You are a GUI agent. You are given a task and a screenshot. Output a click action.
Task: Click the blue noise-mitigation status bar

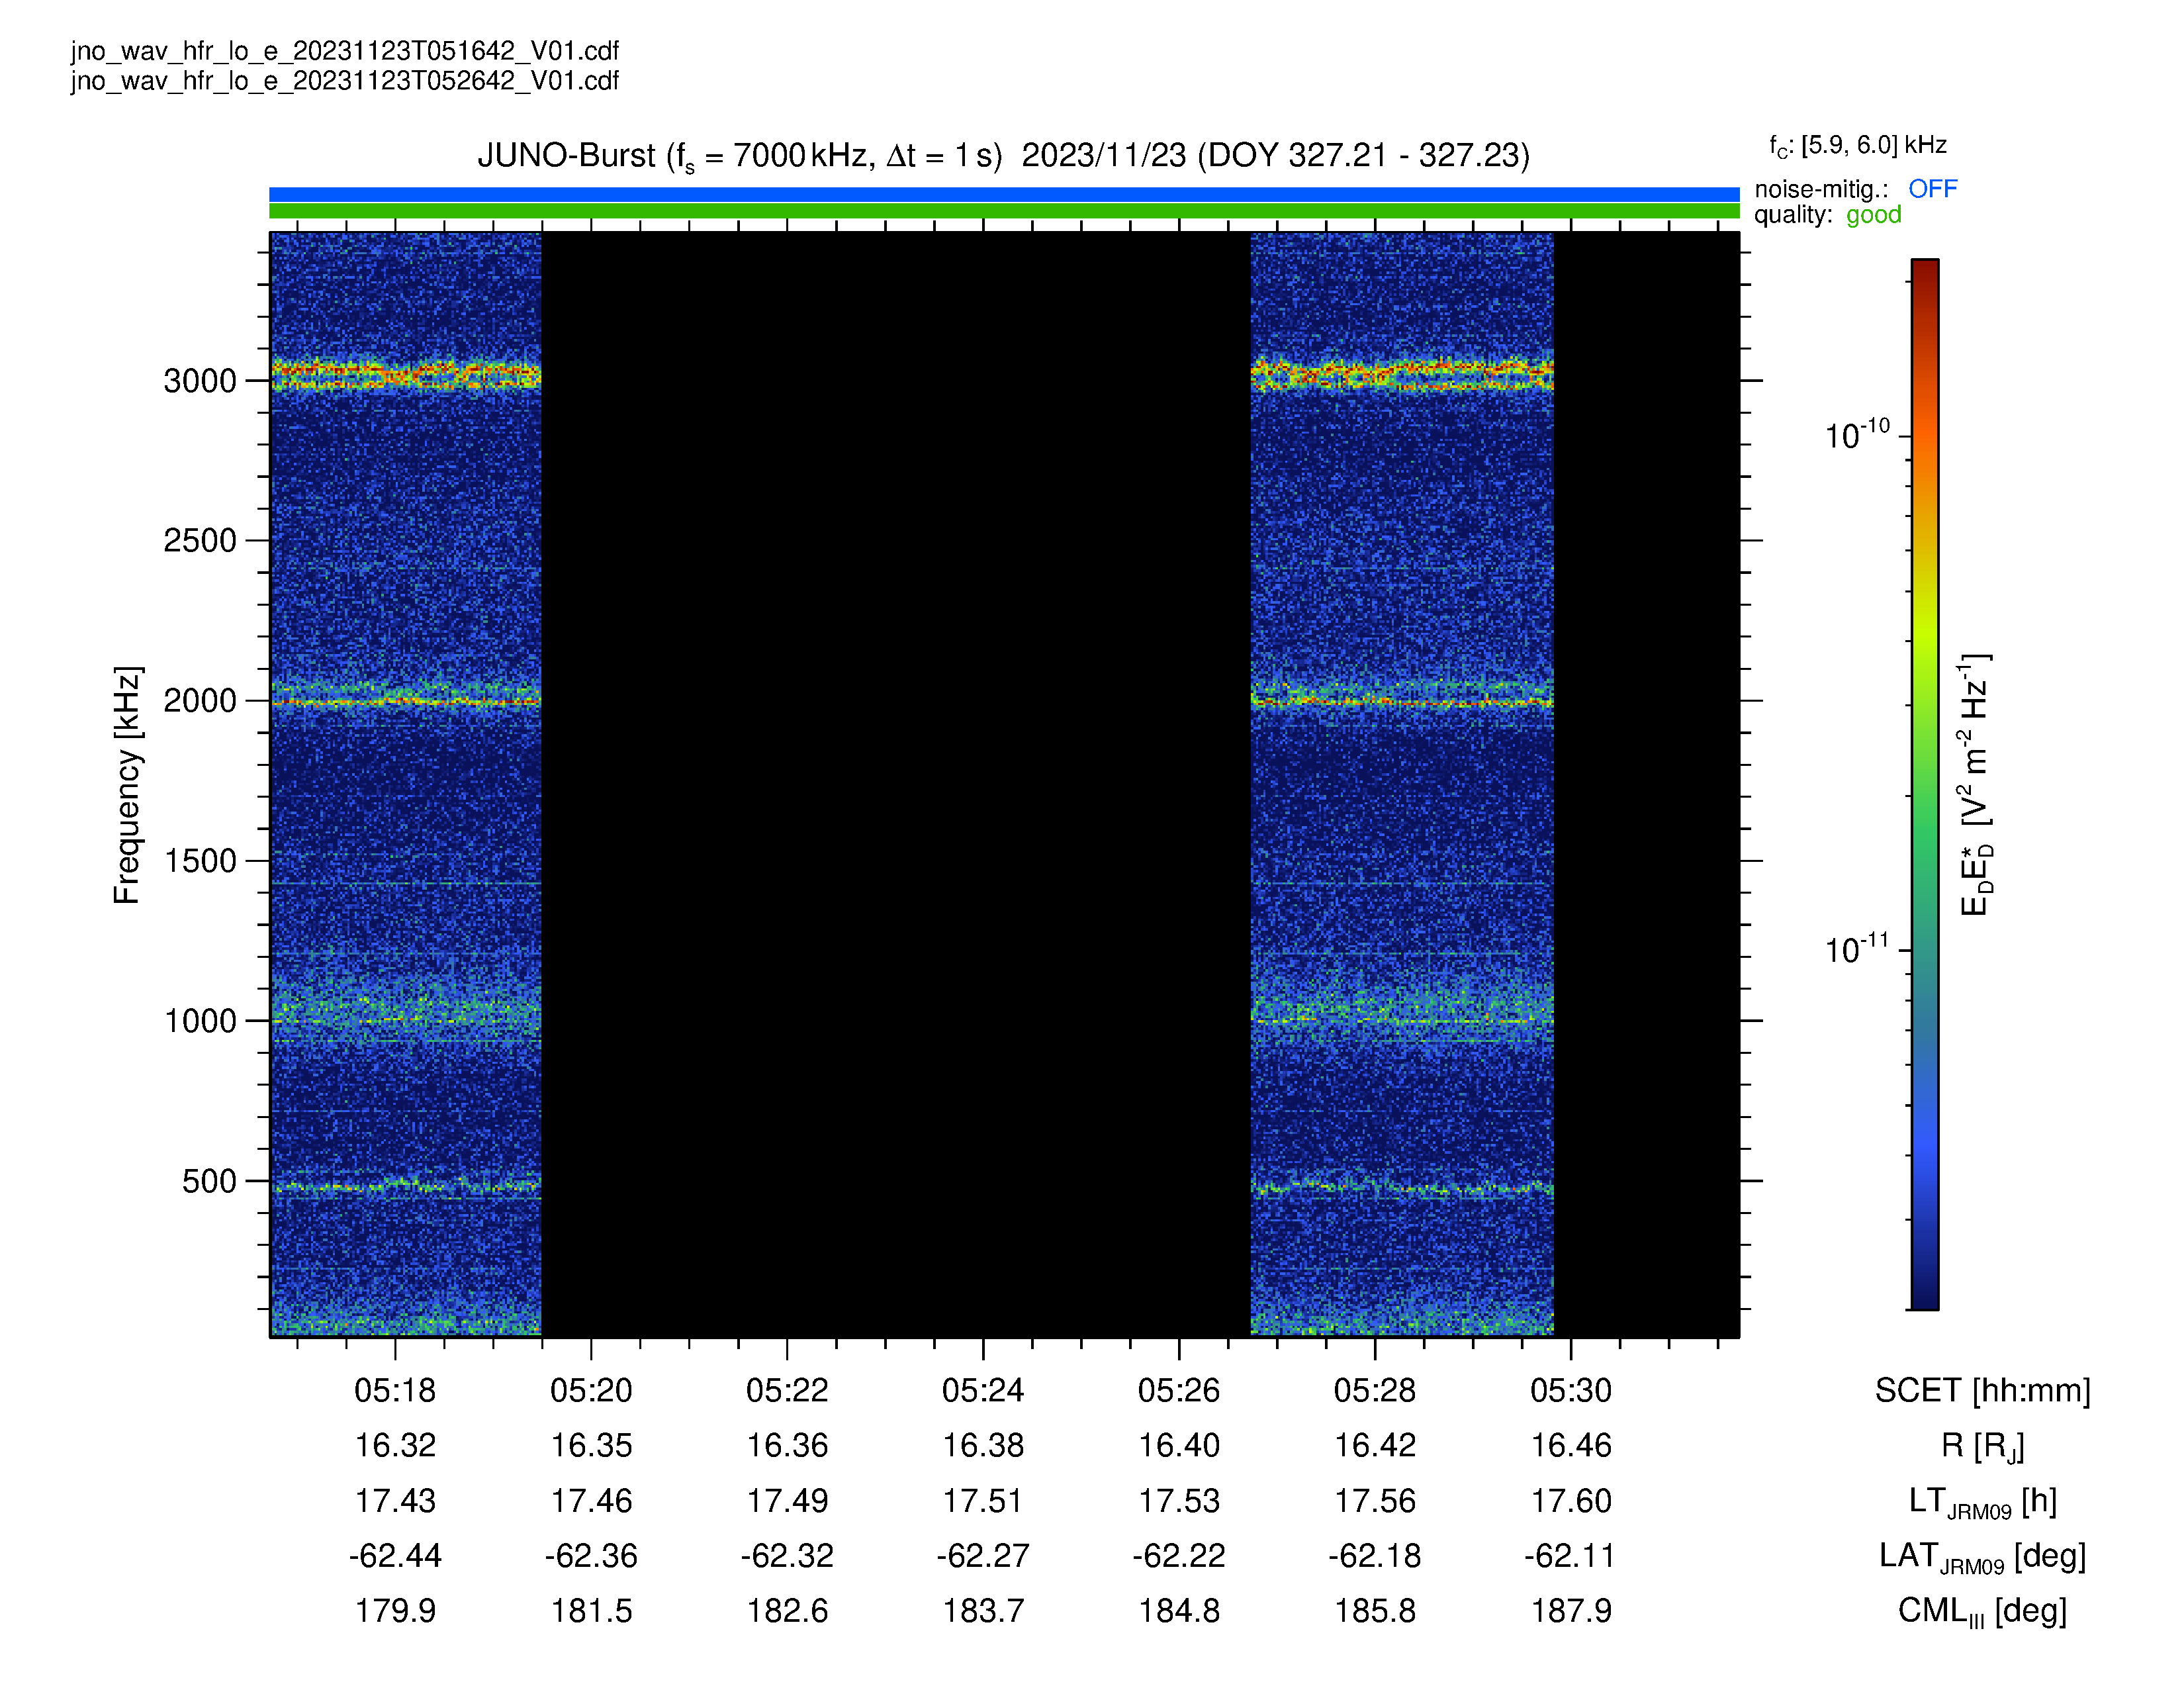[x=1004, y=194]
